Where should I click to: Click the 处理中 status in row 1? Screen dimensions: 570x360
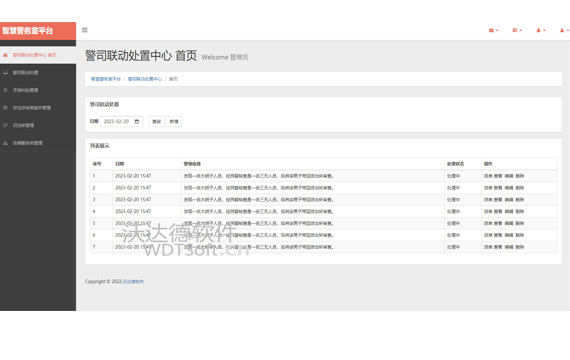point(453,176)
